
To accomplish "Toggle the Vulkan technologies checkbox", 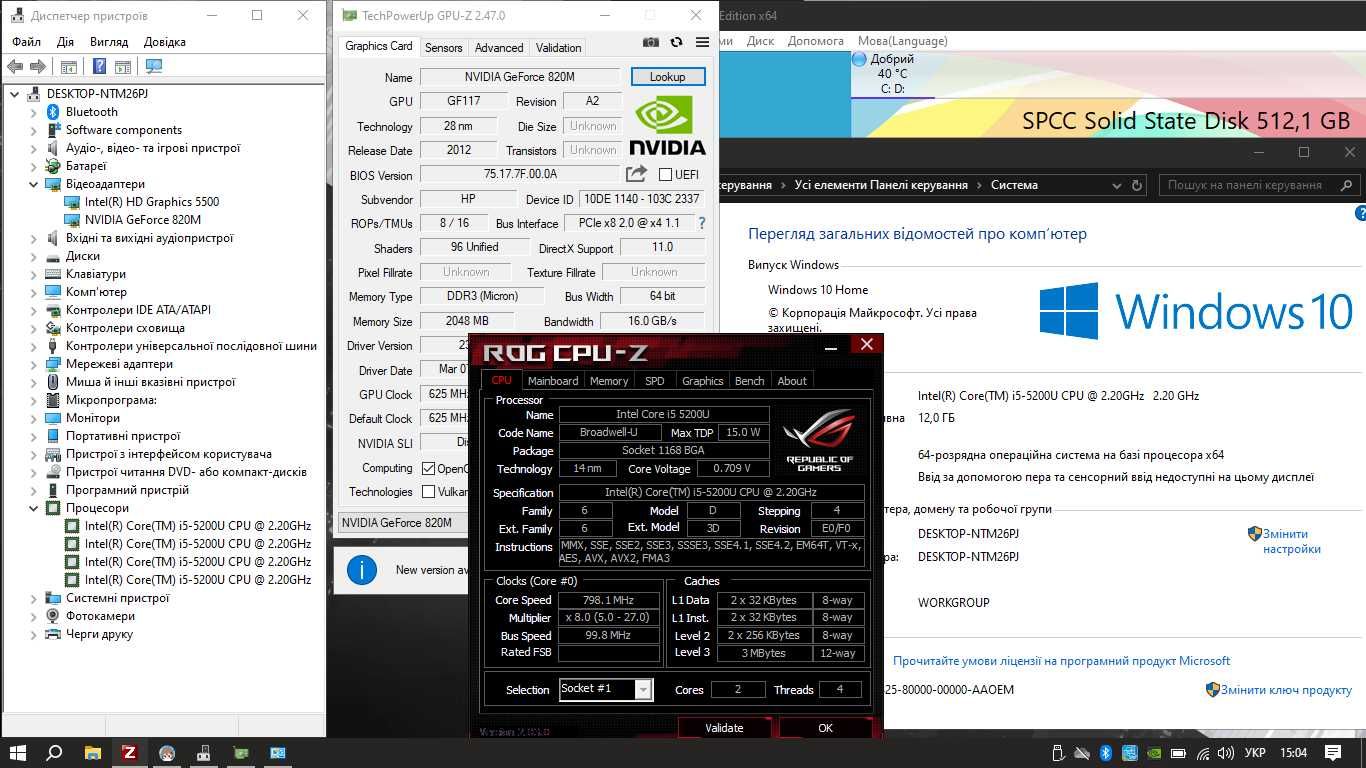I will 428,492.
